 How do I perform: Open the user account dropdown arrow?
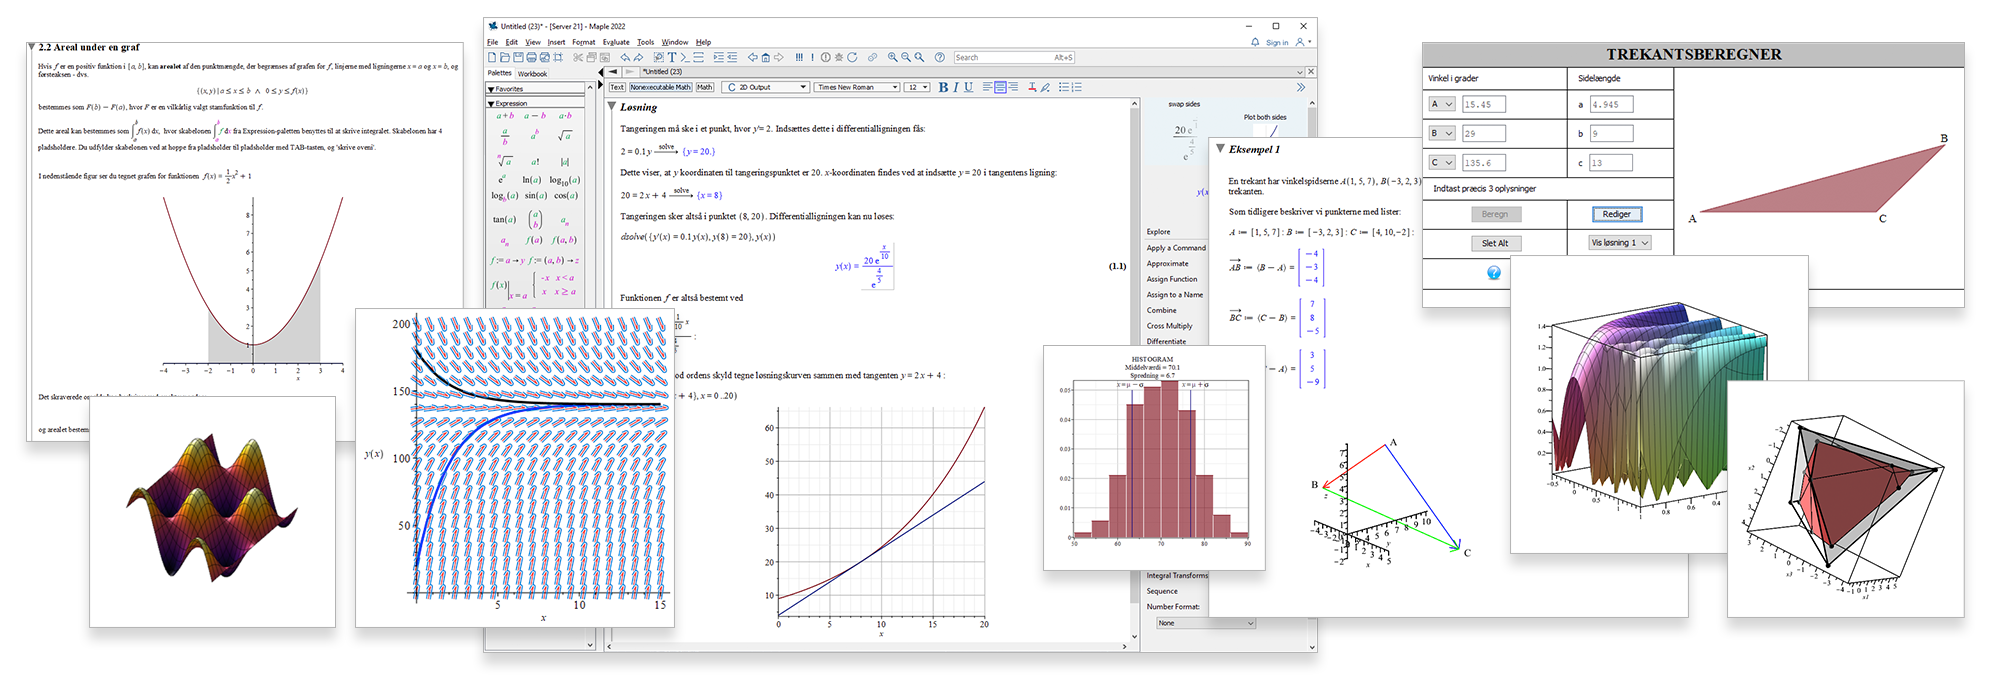click(x=1309, y=42)
